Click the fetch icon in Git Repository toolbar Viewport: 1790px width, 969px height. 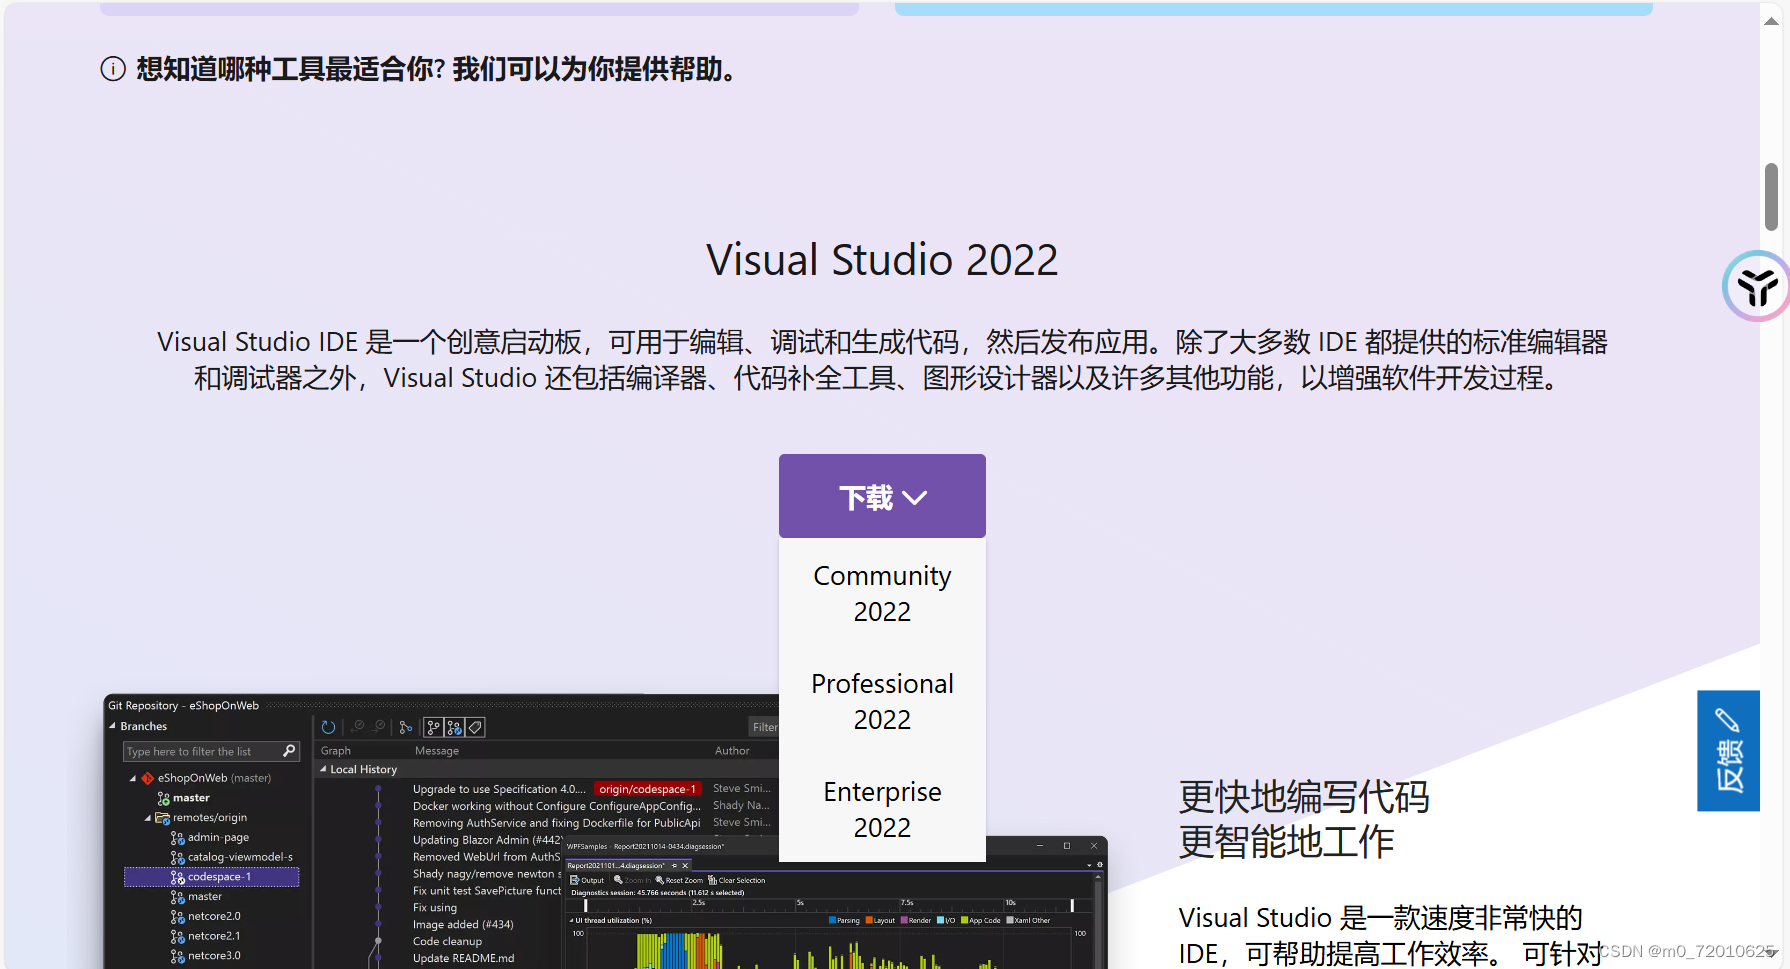[358, 727]
